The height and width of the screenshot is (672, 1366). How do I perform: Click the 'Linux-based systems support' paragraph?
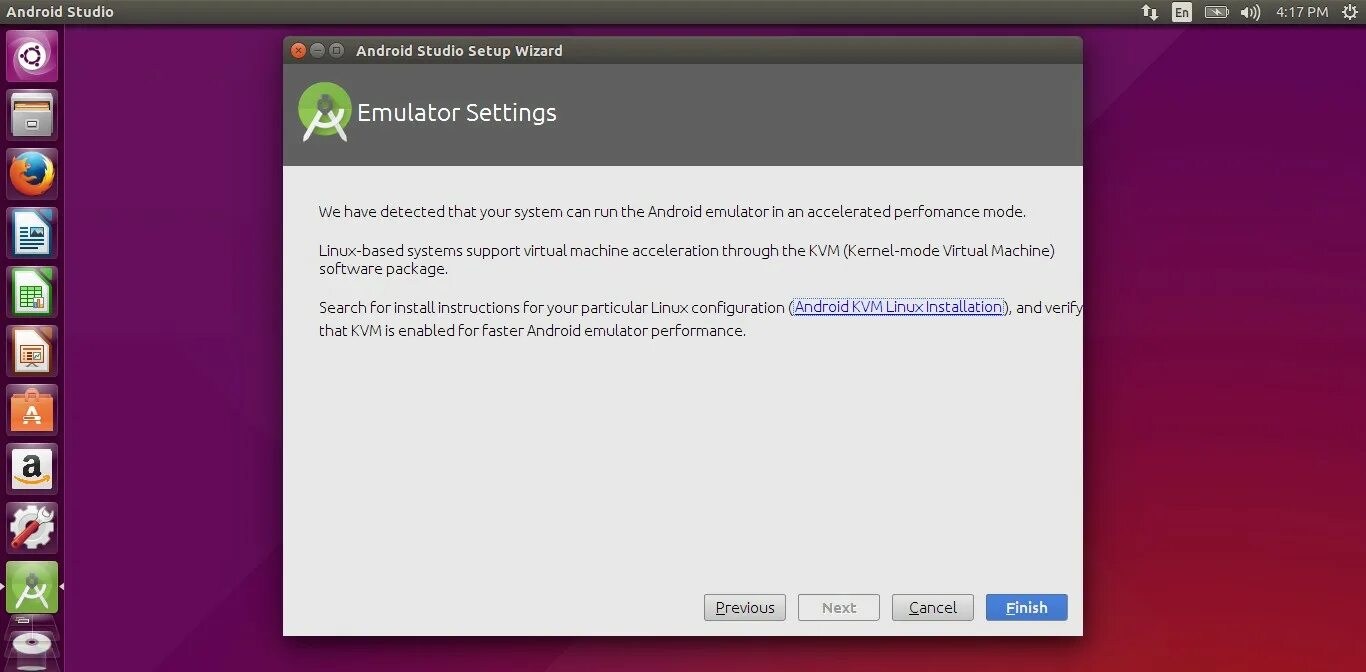click(x=687, y=260)
